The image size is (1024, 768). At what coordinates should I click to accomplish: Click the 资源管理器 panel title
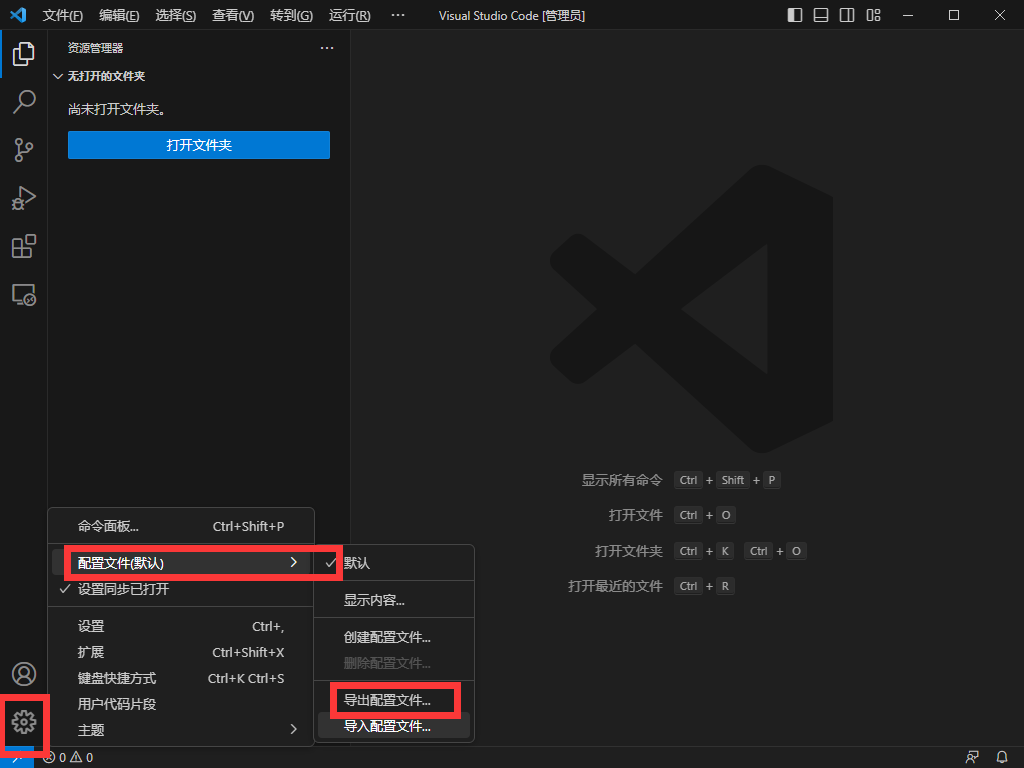95,48
